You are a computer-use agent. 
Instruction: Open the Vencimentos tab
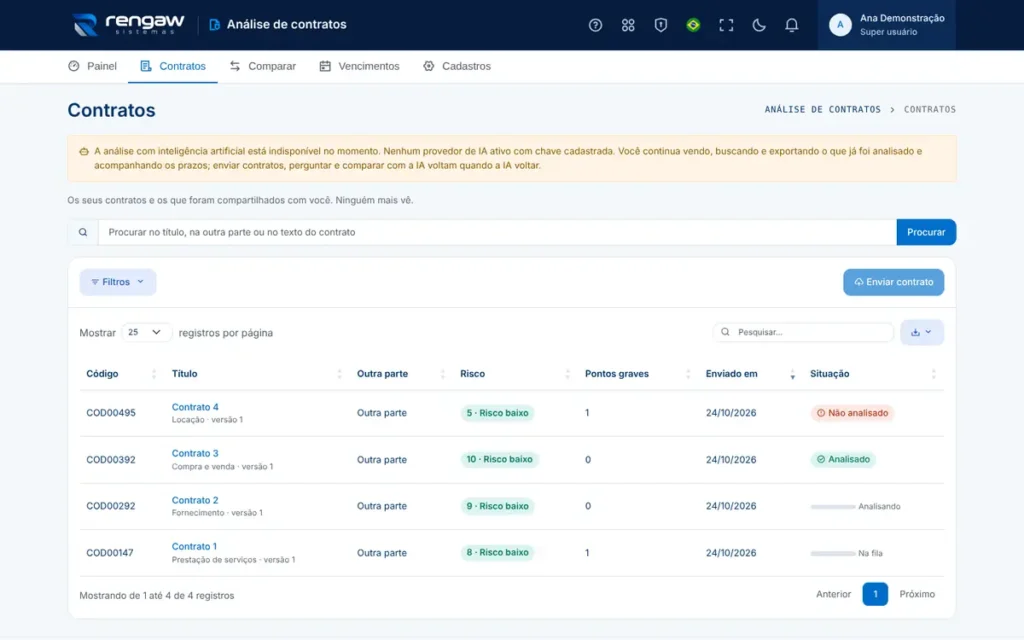pos(359,66)
